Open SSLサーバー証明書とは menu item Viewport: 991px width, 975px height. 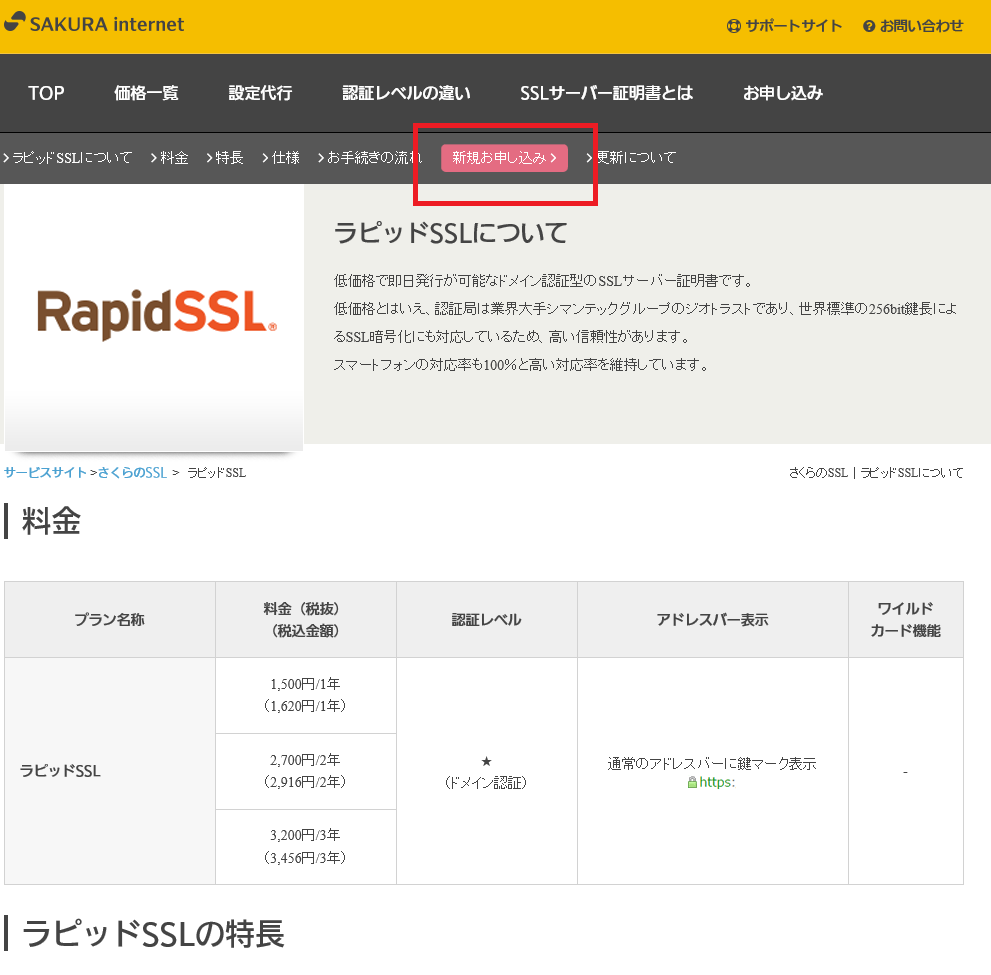click(607, 93)
